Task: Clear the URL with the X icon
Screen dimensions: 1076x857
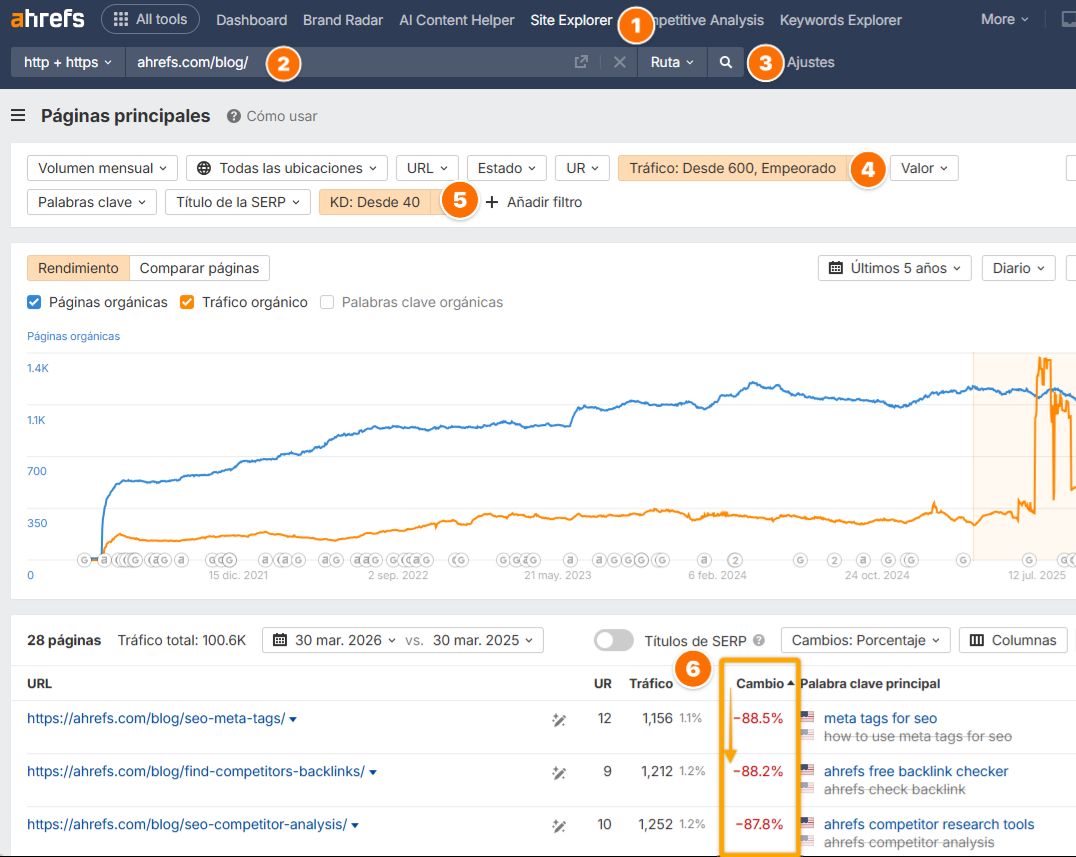Action: click(619, 62)
